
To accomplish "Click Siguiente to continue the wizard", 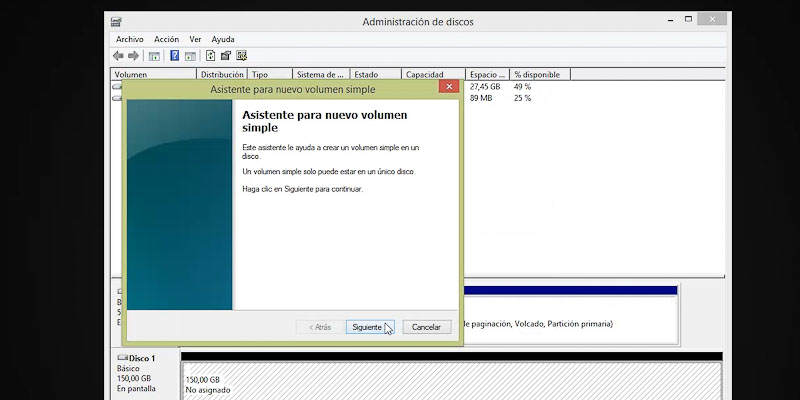I will (x=370, y=327).
